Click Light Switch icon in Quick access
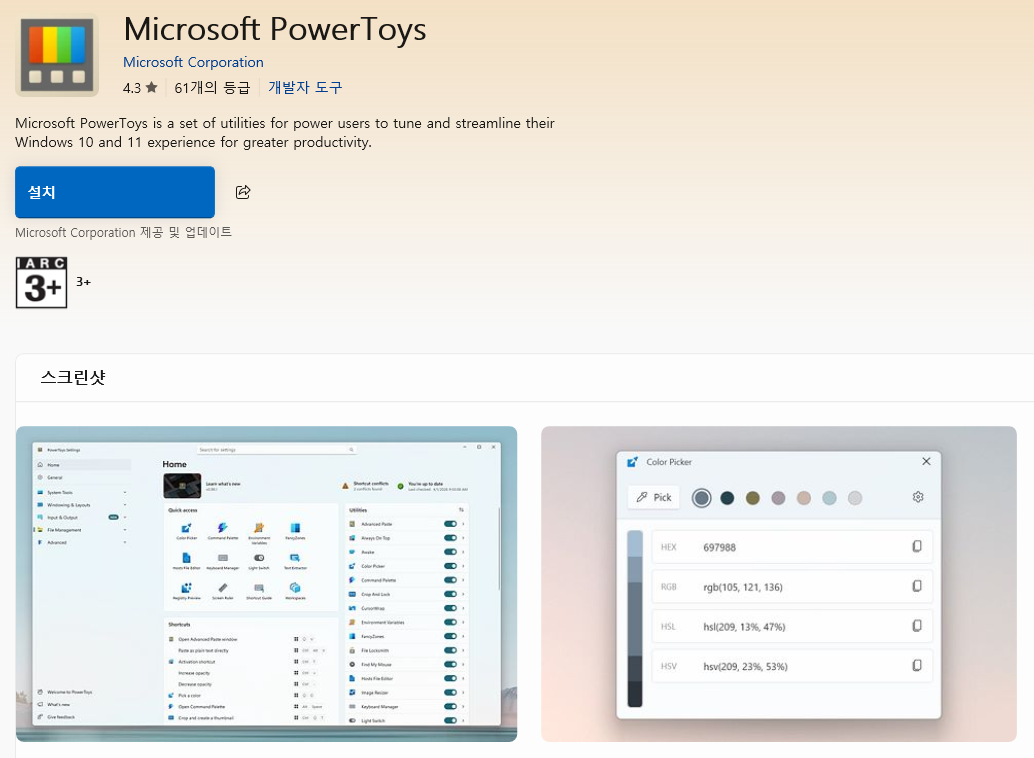This screenshot has height=758, width=1034. 259,558
